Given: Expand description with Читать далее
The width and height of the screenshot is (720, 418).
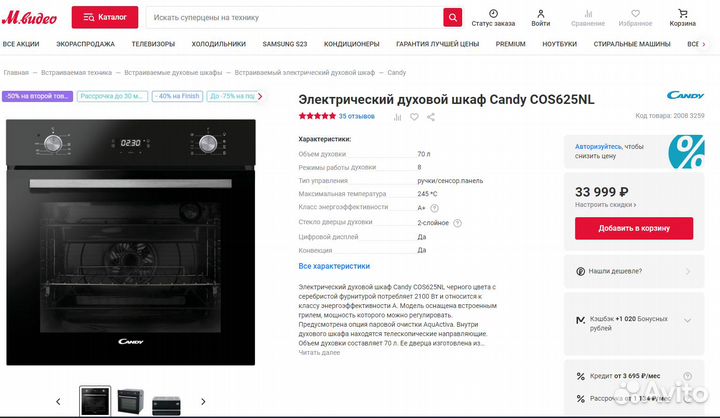Looking at the screenshot, I should click(319, 352).
